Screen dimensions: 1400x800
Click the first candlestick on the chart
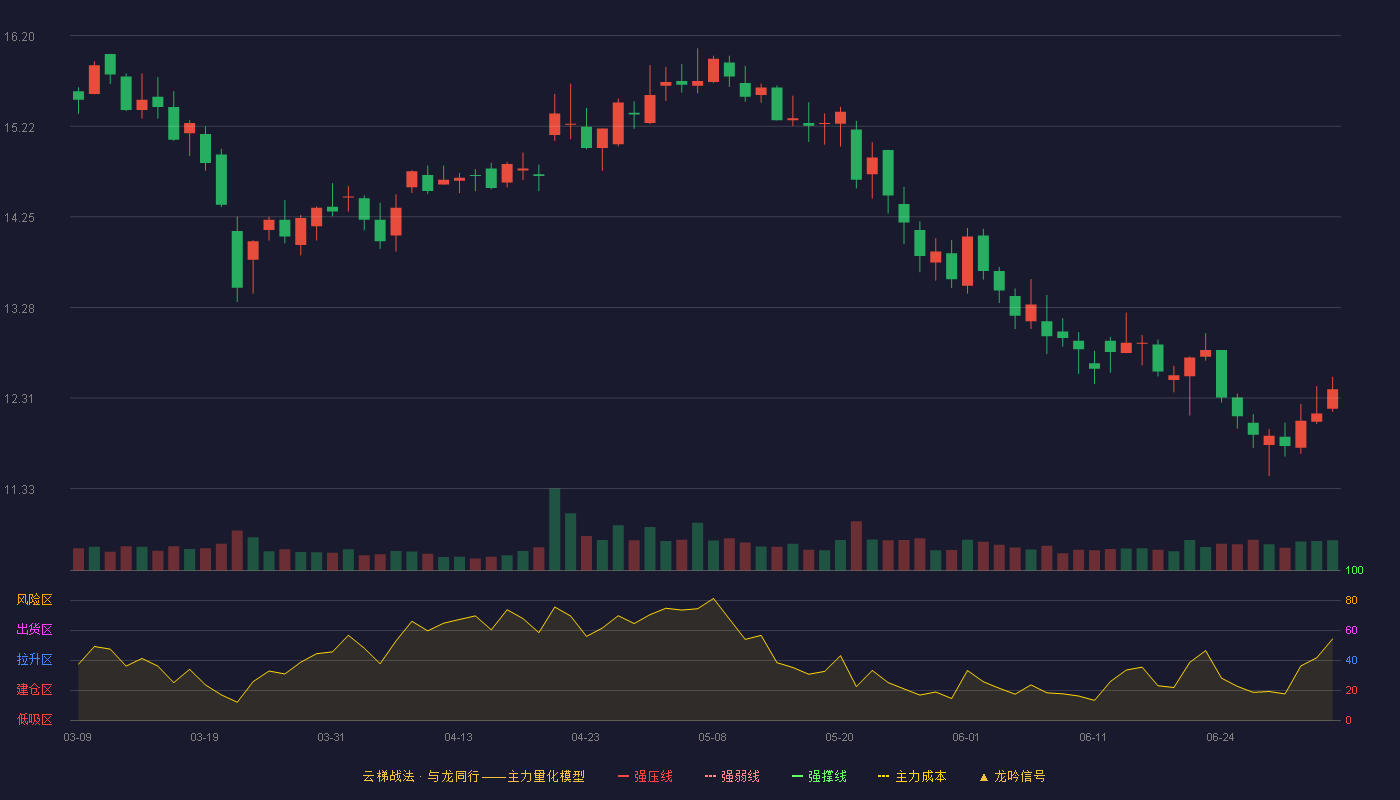click(x=78, y=96)
